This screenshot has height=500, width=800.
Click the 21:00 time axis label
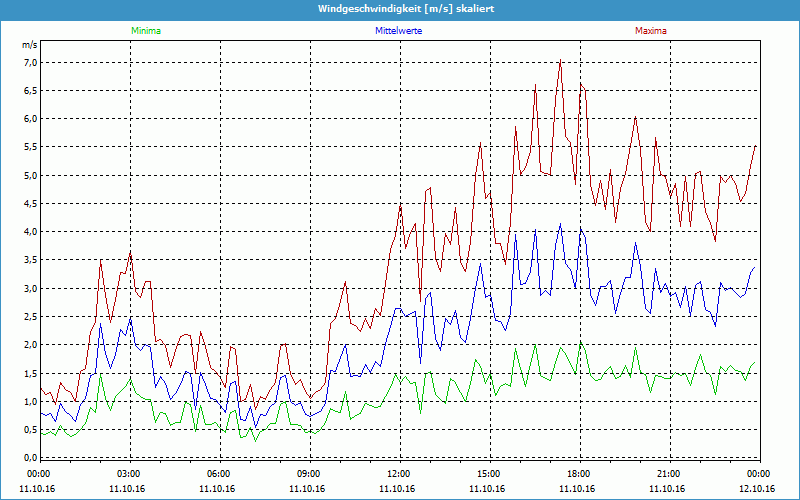[x=667, y=474]
